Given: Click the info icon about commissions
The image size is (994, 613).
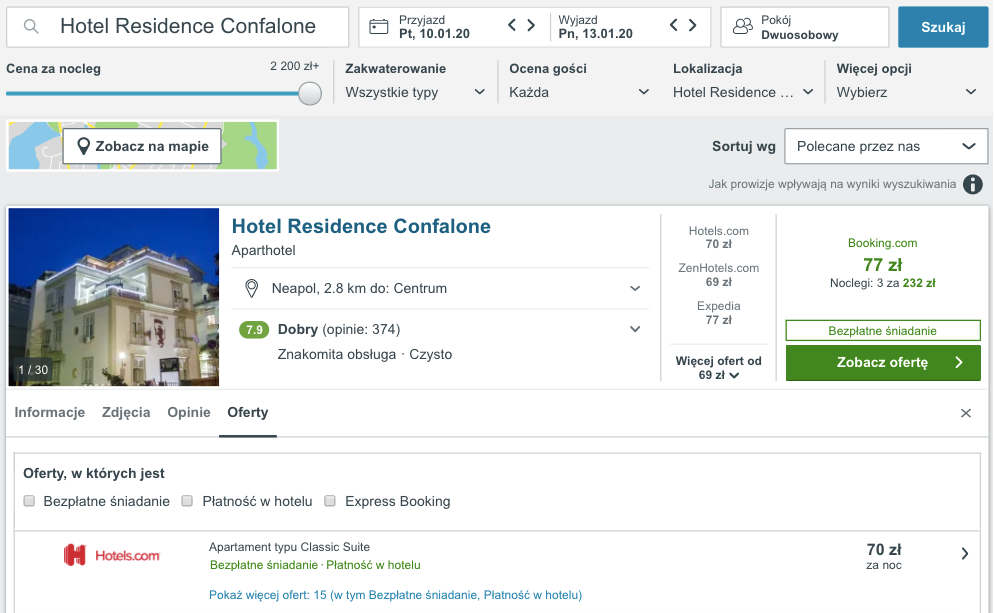Looking at the screenshot, I should (x=972, y=184).
